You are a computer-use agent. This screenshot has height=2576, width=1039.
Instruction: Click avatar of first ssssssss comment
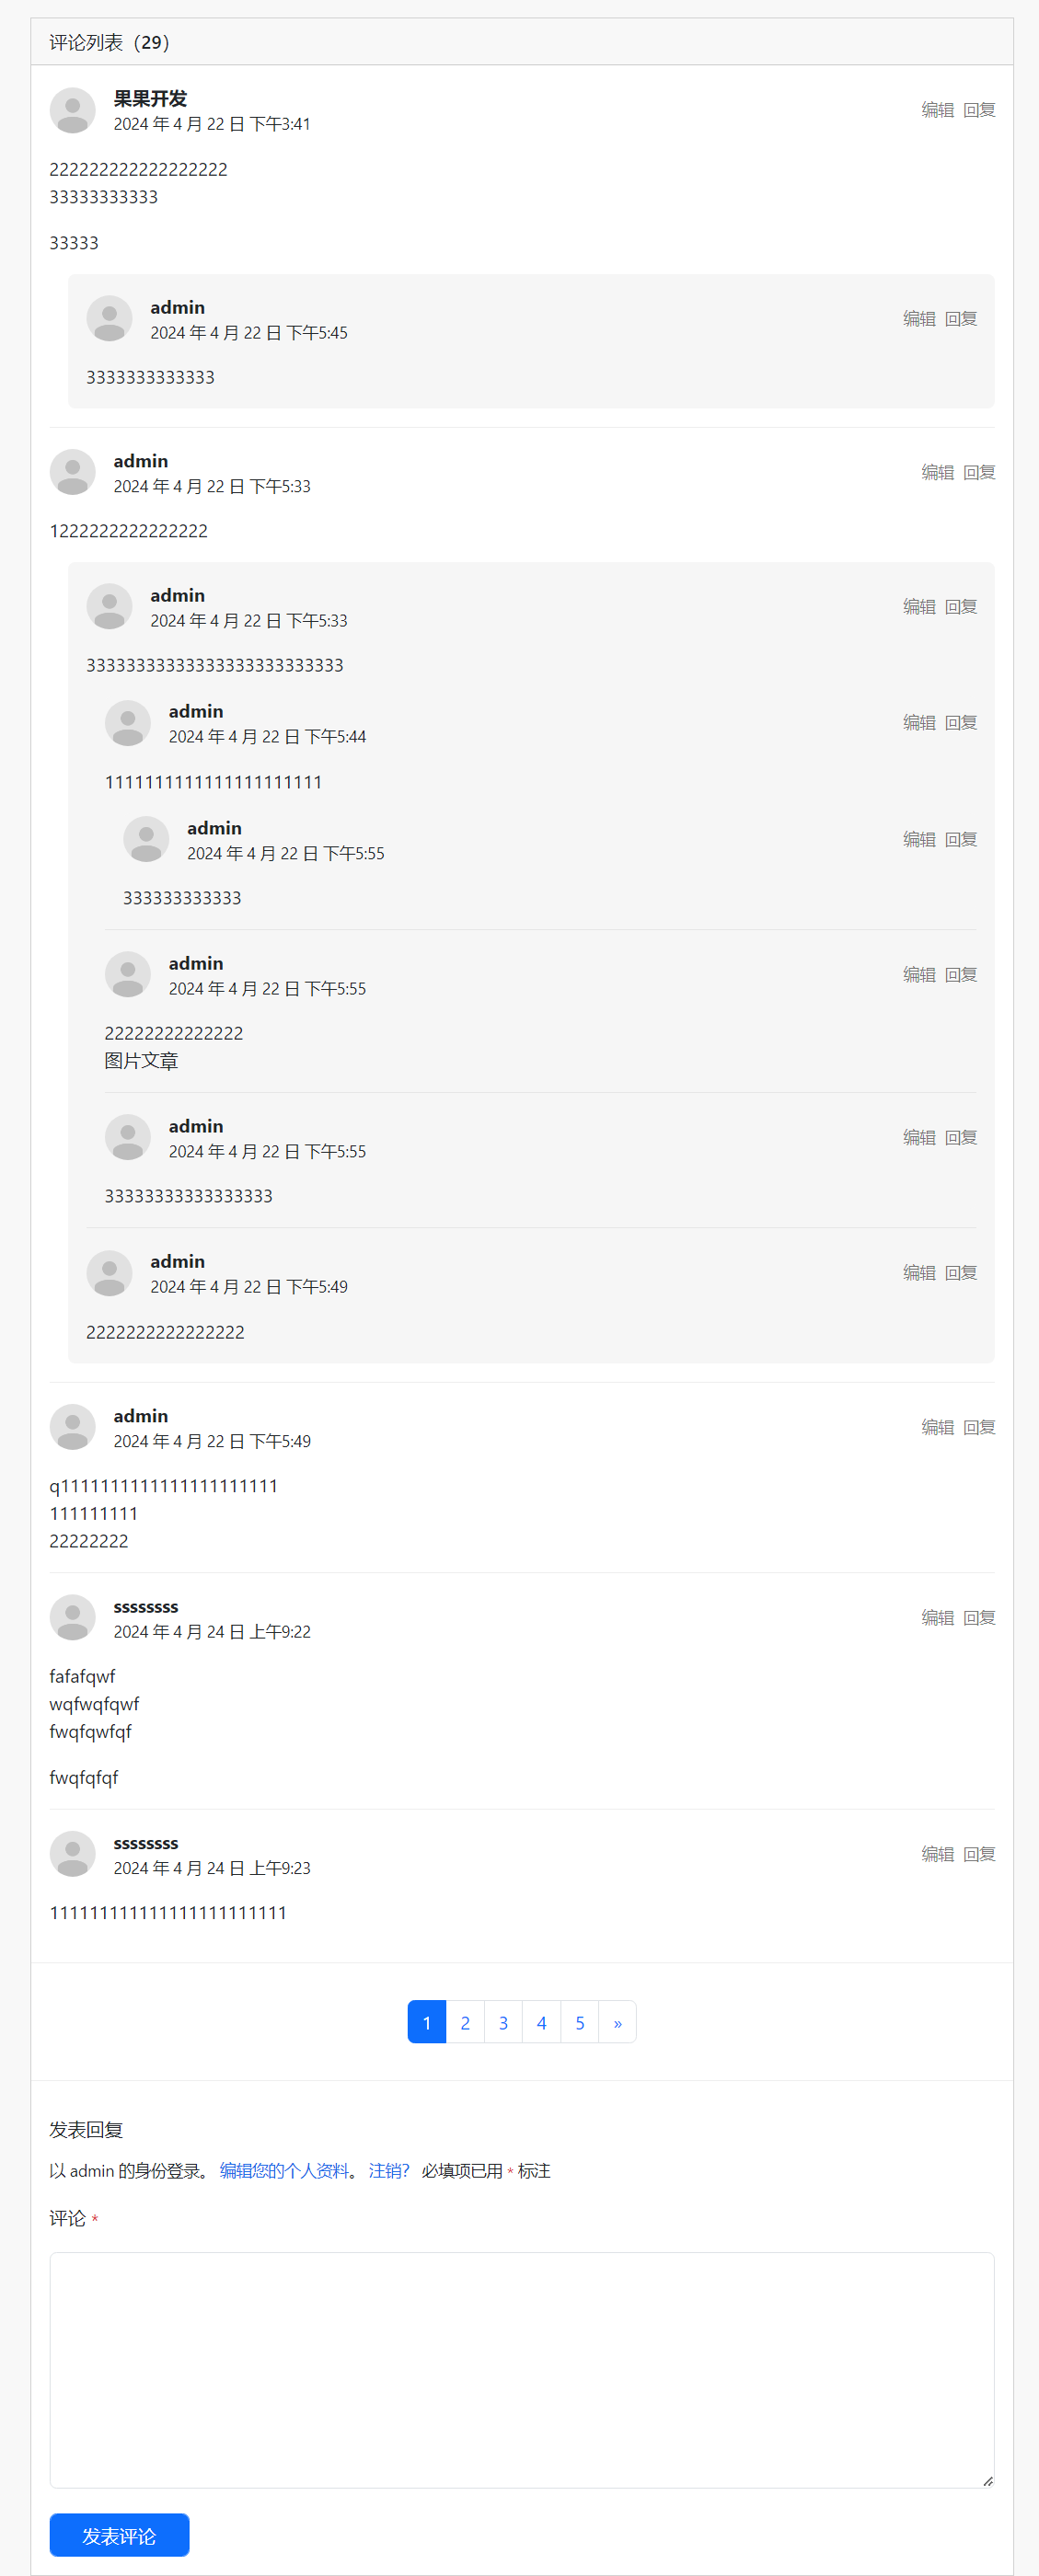pos(72,1617)
